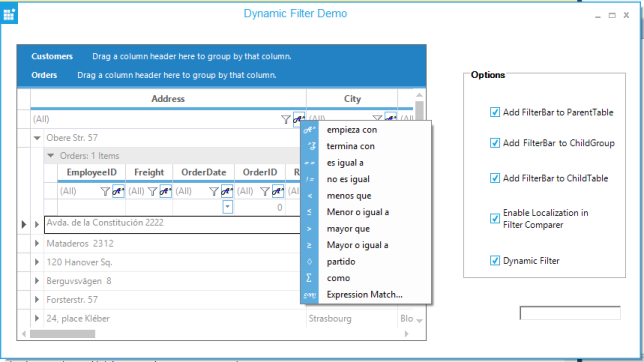
Task: Open the Freight filter comparer icon
Action: 166,191
